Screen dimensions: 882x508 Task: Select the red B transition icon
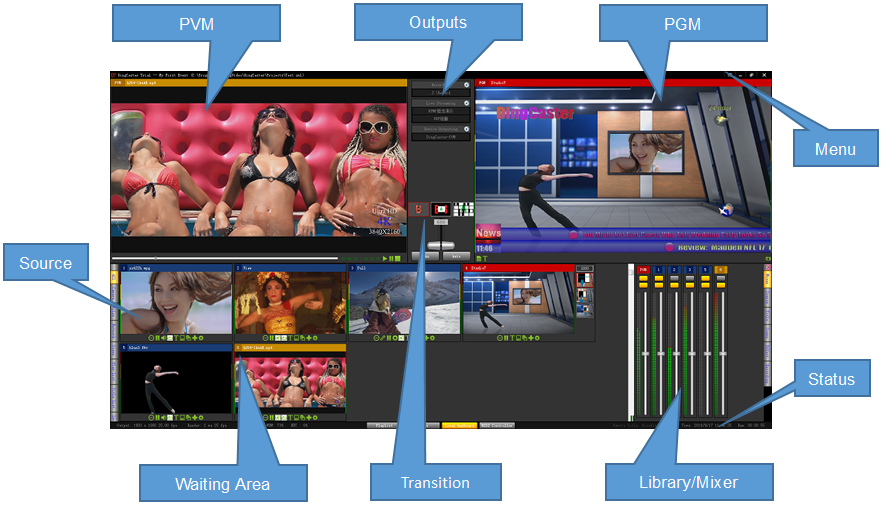tap(420, 210)
